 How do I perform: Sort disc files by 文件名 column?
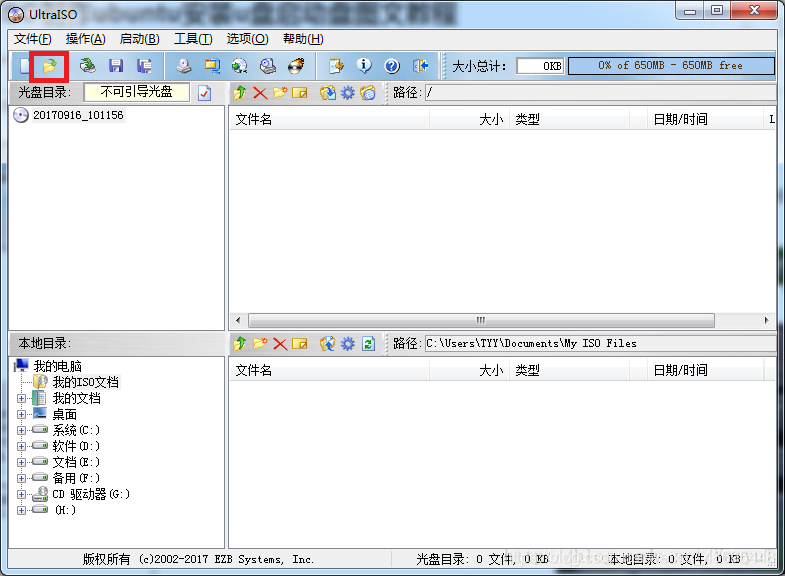[x=329, y=119]
